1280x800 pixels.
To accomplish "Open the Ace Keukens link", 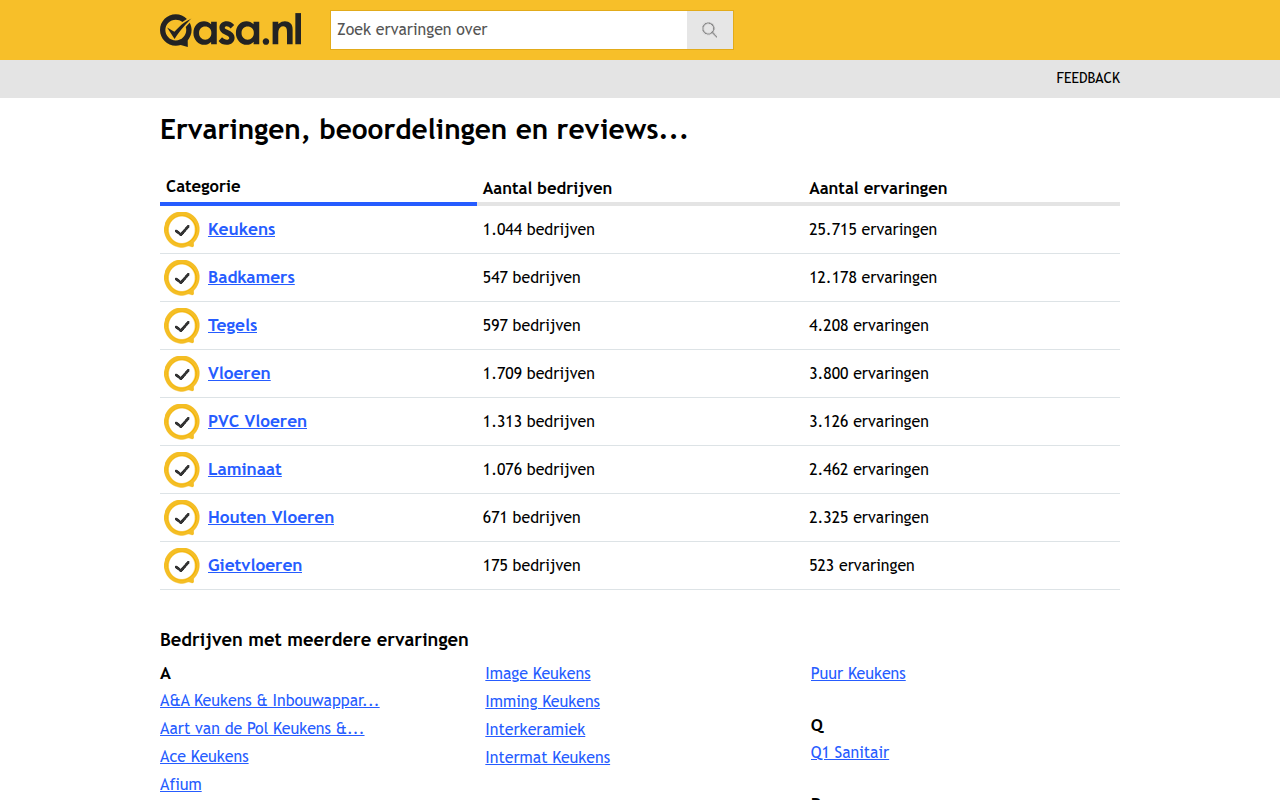I will pos(204,756).
